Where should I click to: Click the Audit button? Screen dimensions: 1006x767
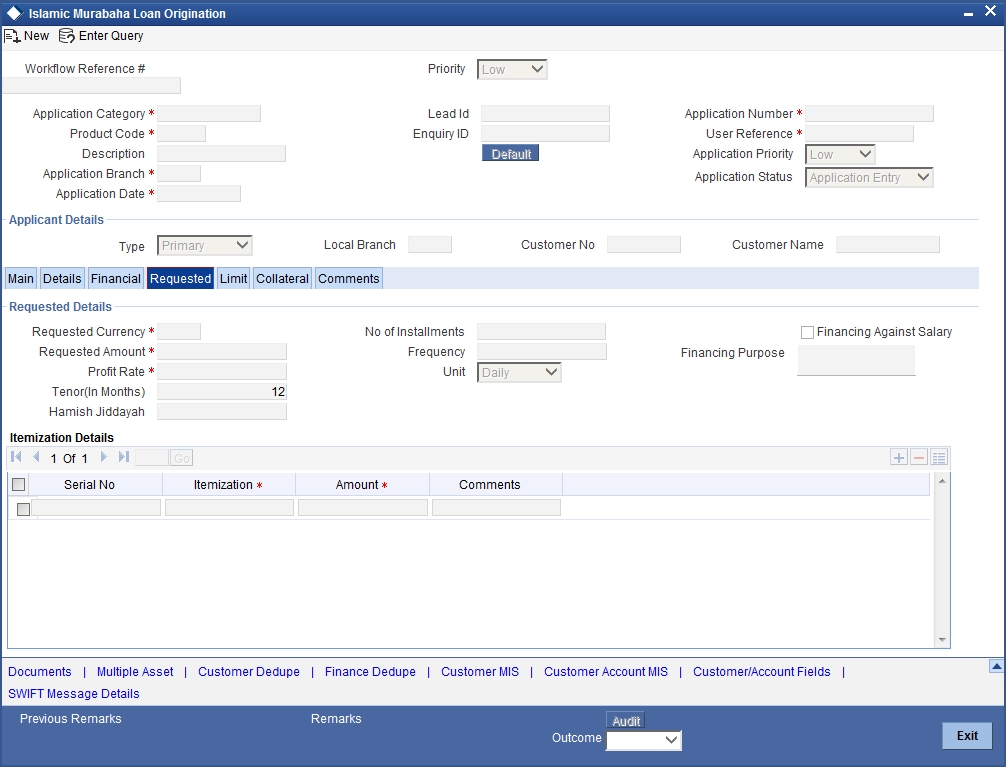(x=626, y=721)
